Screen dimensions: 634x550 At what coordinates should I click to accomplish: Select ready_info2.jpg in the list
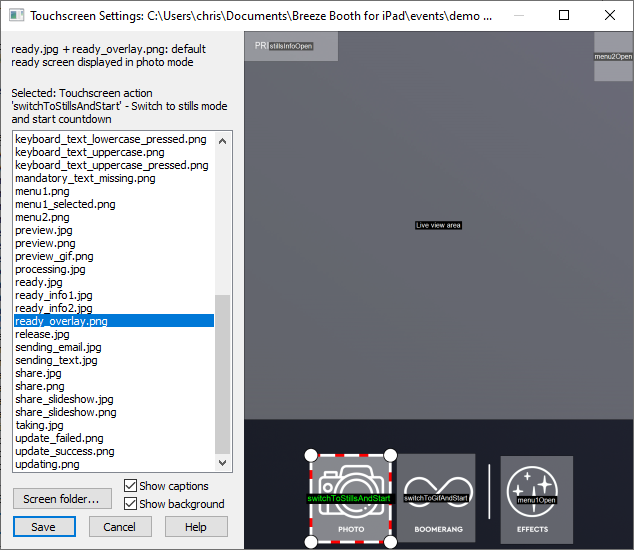tap(114, 308)
